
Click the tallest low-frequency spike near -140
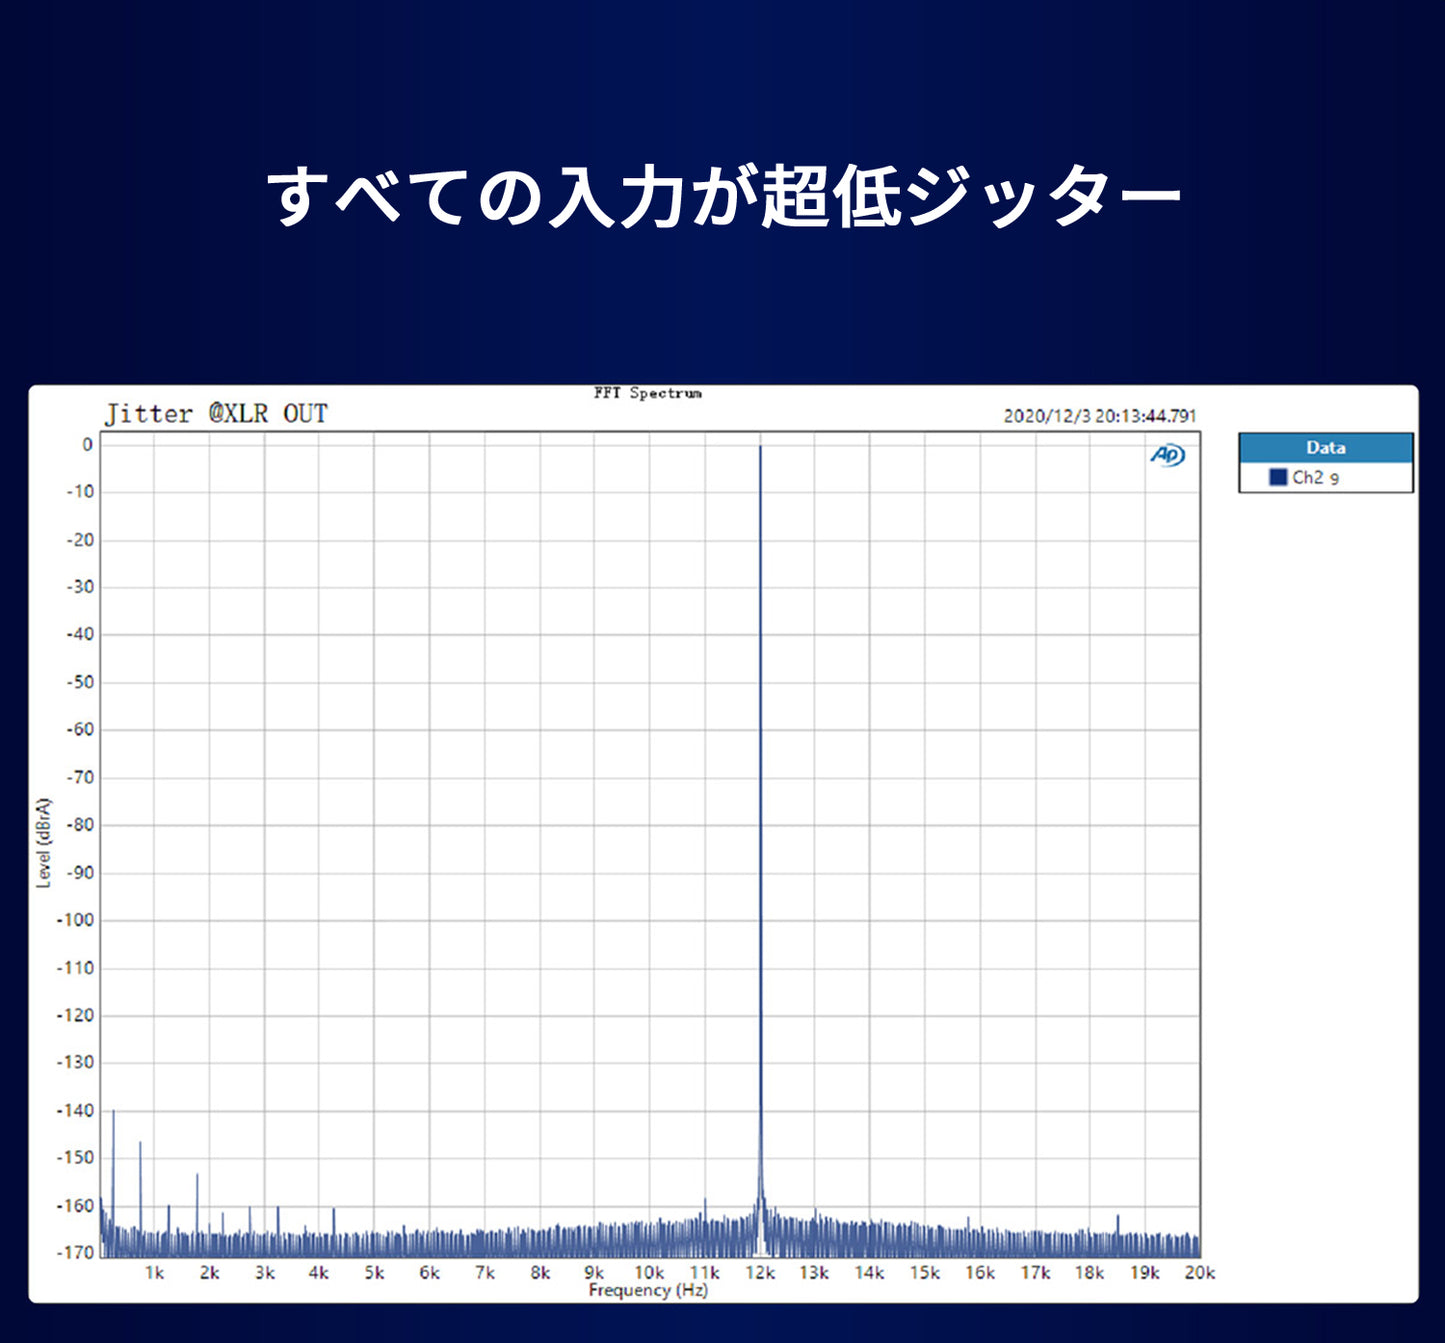coord(113,1113)
